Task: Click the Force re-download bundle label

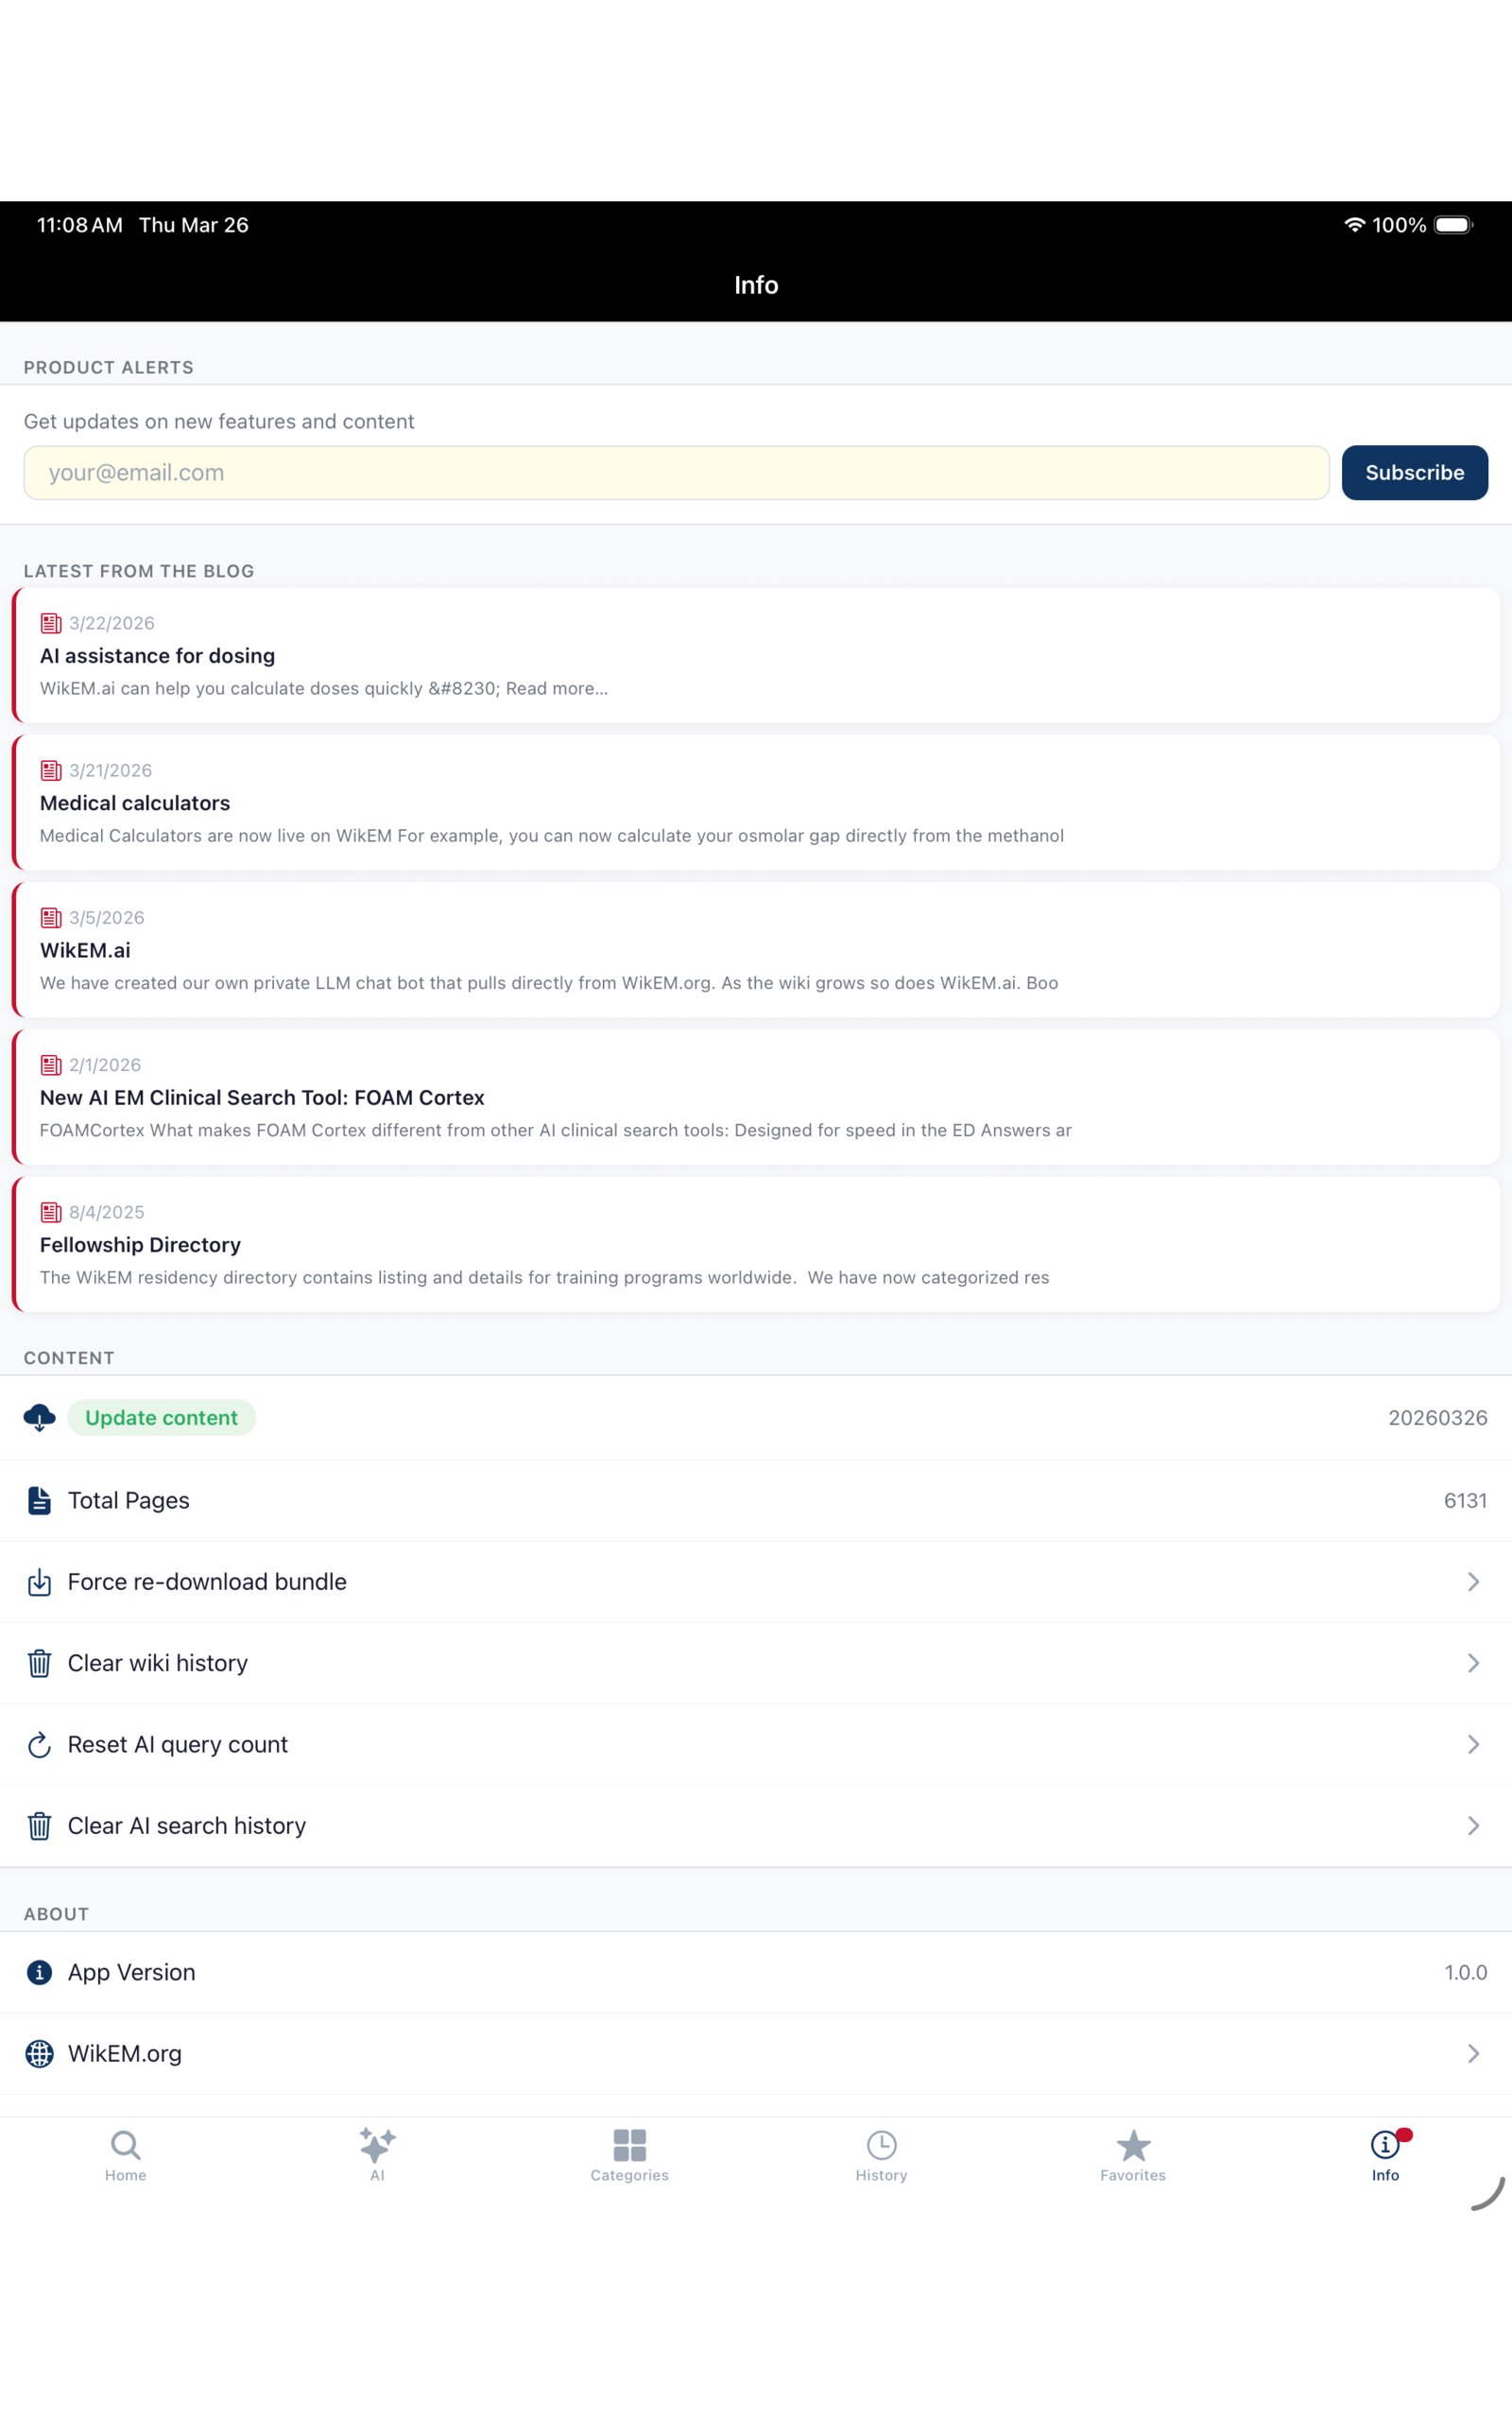Action: pos(207,1581)
